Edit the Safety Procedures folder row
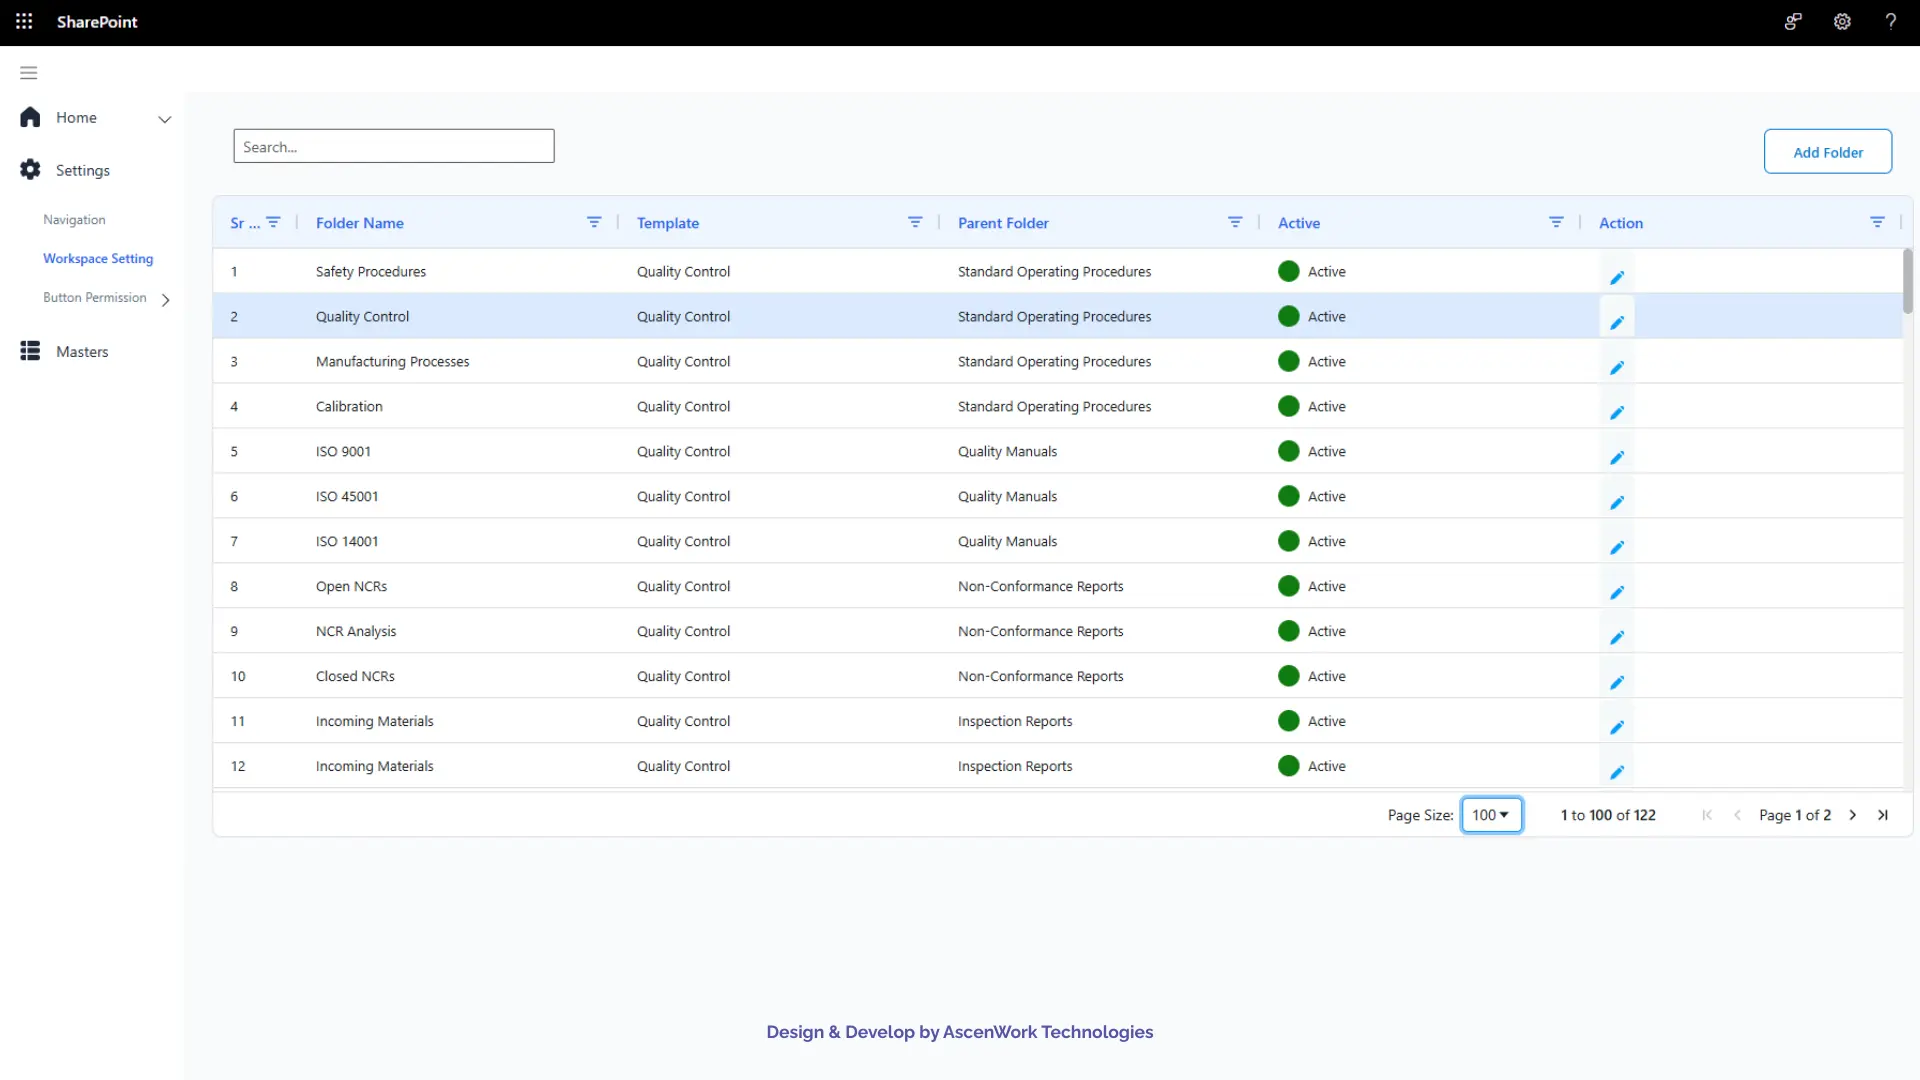 coord(1617,277)
